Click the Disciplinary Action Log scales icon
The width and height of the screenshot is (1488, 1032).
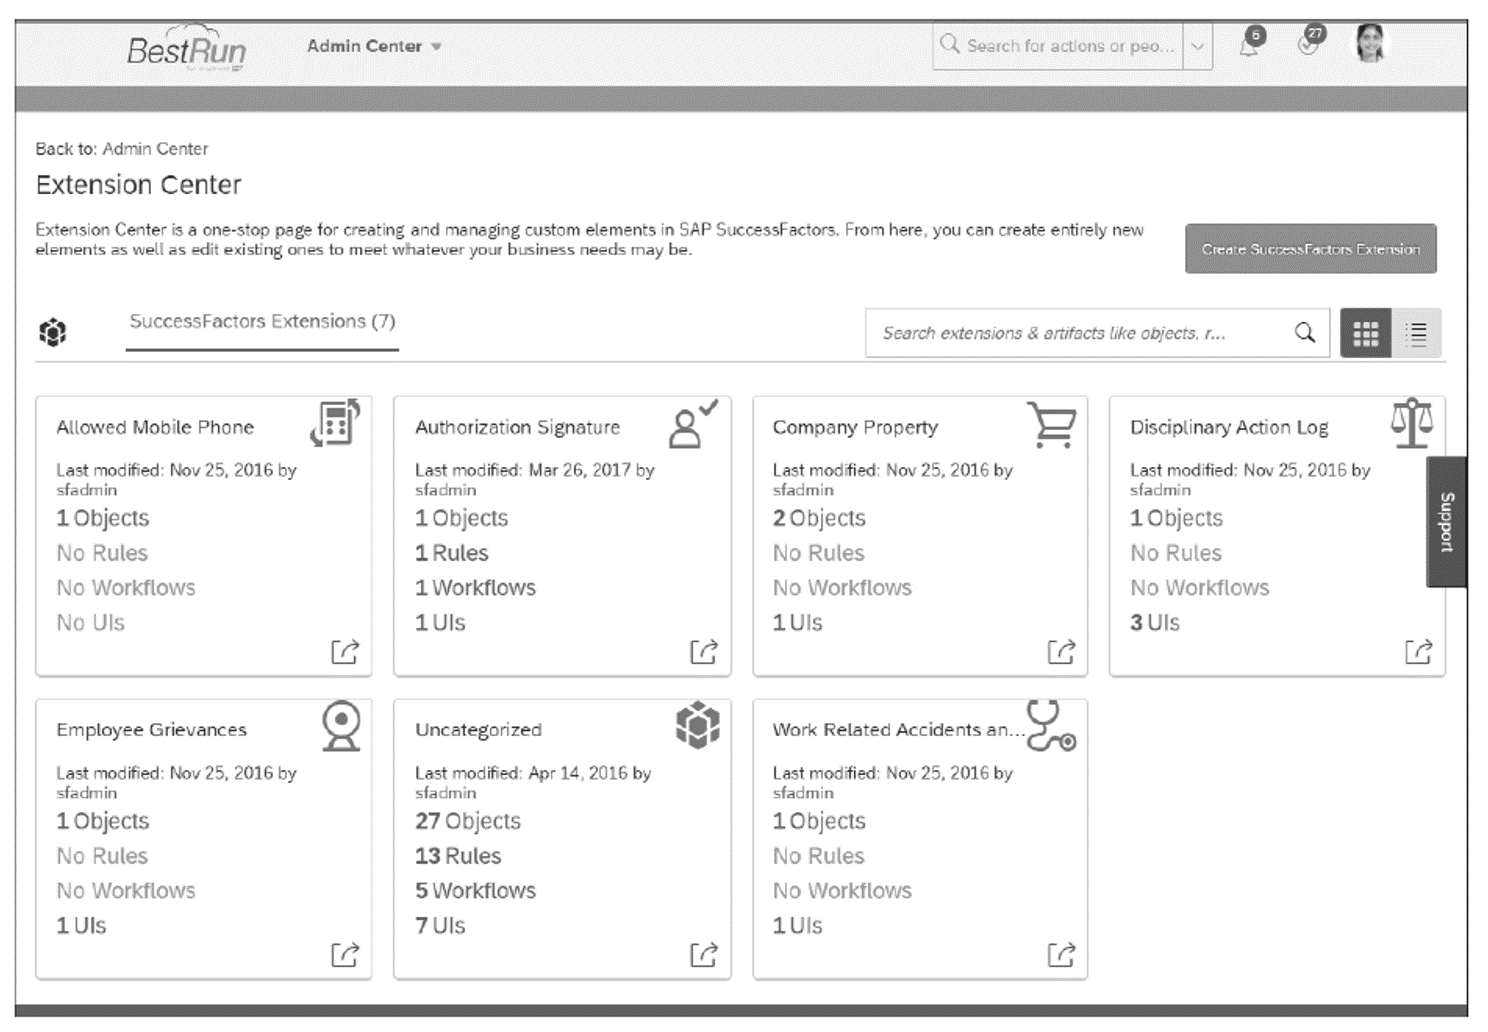1411,423
